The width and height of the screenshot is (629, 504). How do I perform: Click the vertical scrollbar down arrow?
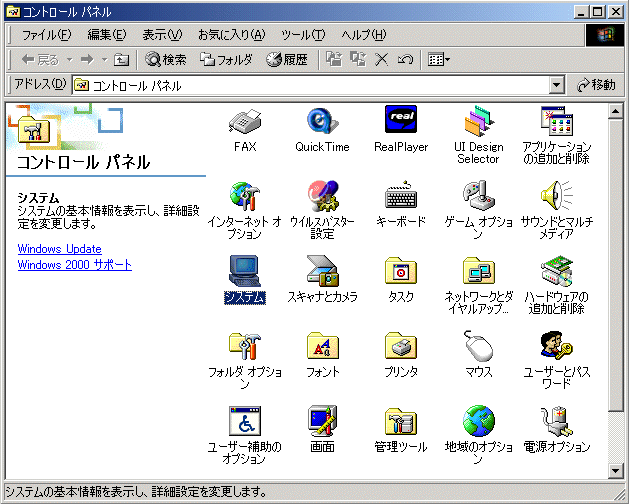pyautogui.click(x=615, y=468)
